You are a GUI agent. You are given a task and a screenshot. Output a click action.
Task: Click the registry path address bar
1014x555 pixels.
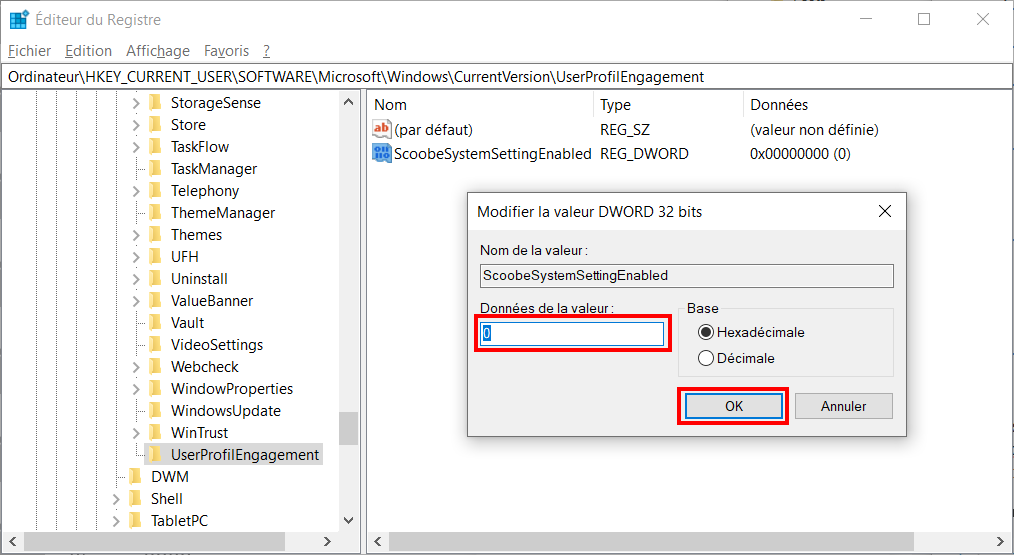coord(506,77)
